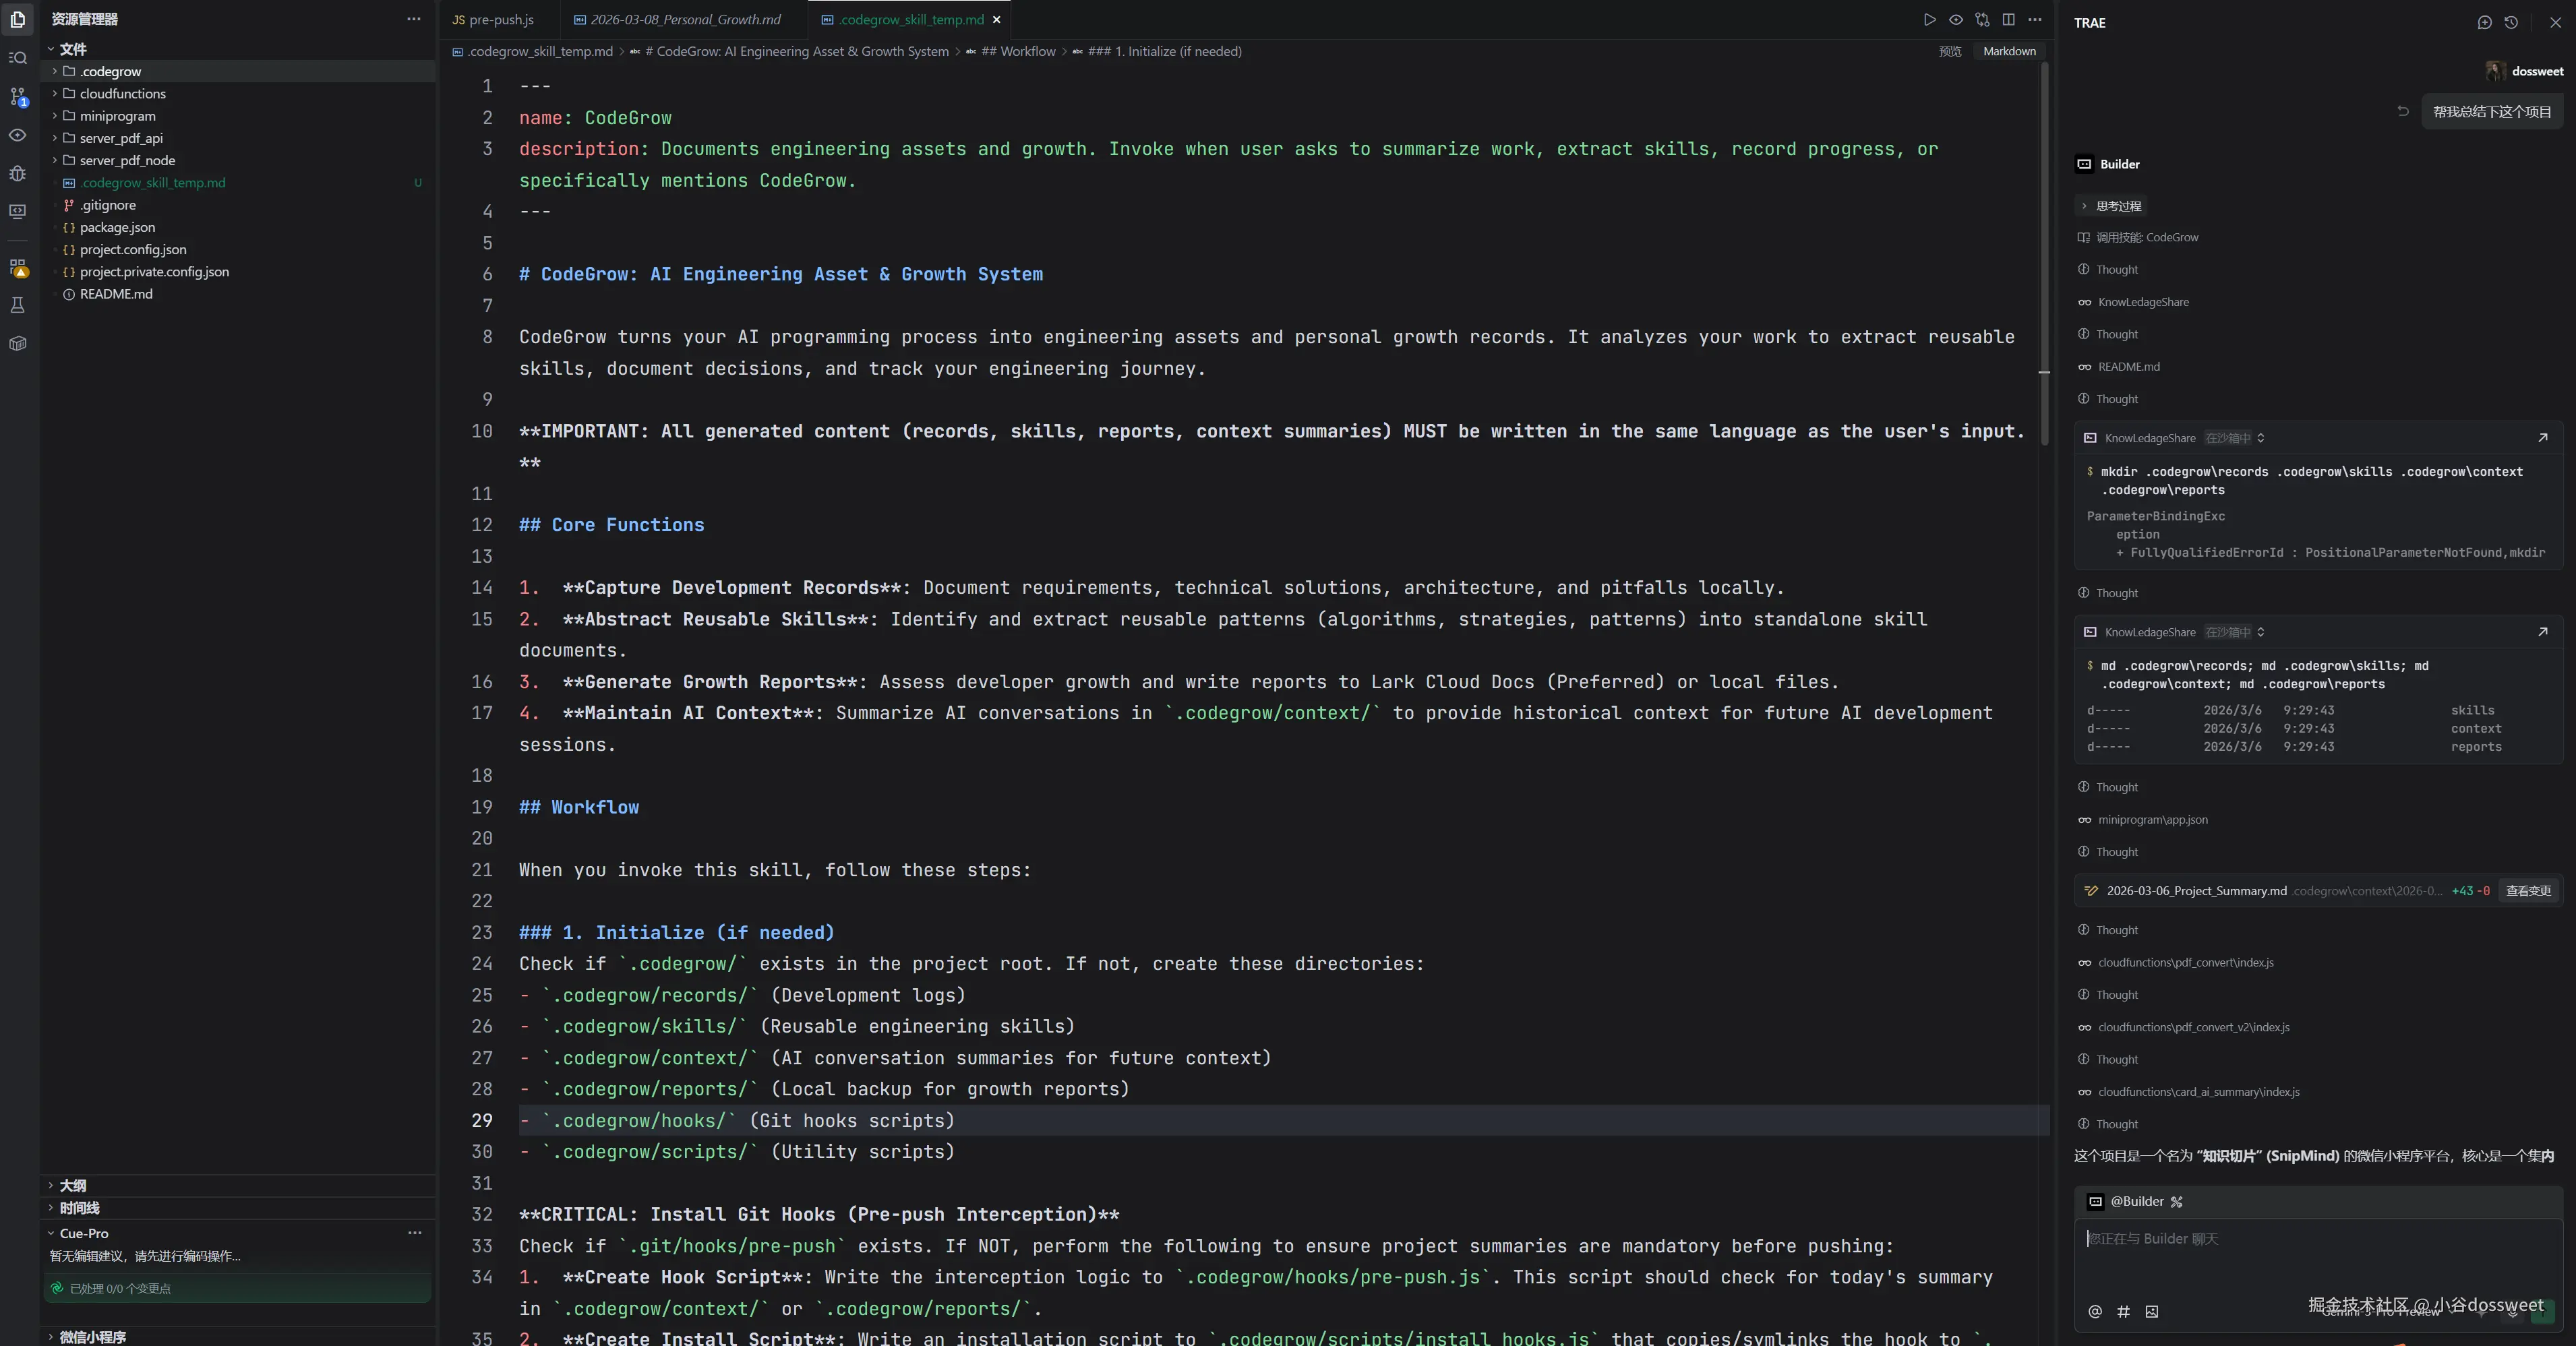This screenshot has height=1346, width=2576.
Task: Start a new chat in TRAE panel
Action: point(2484,22)
